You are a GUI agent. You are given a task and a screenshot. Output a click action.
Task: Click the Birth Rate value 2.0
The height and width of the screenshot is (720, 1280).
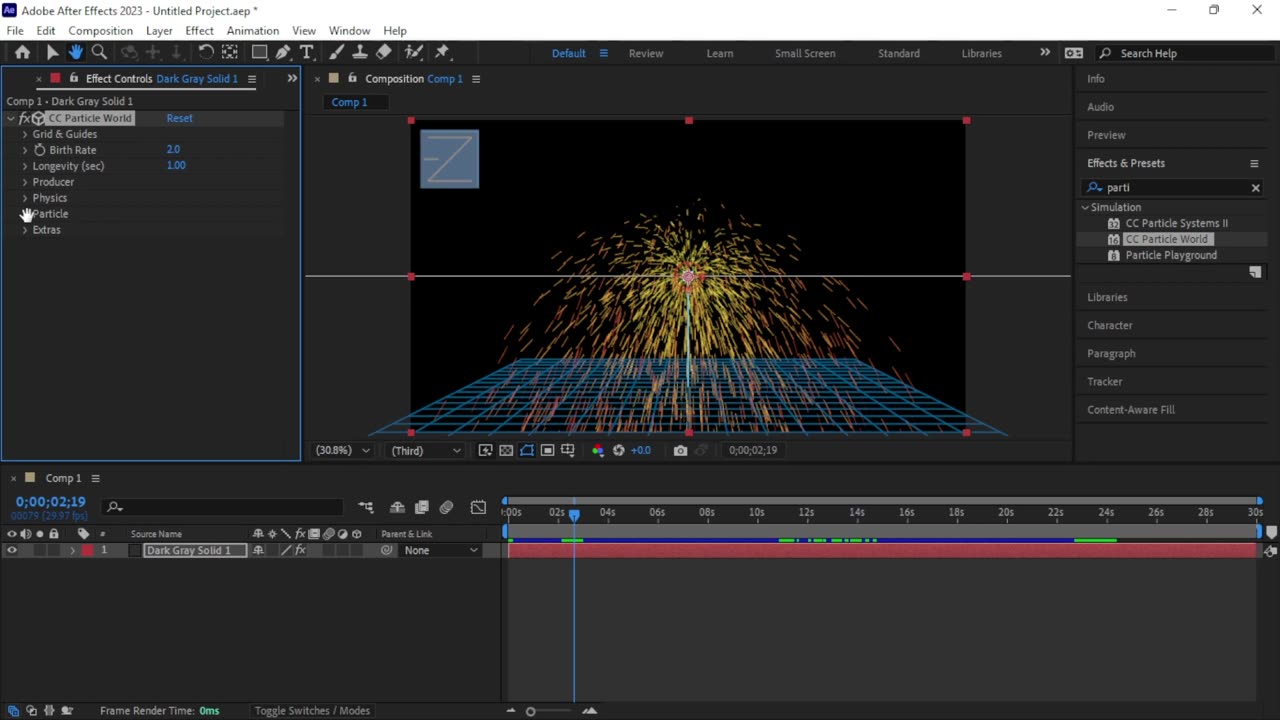173,149
